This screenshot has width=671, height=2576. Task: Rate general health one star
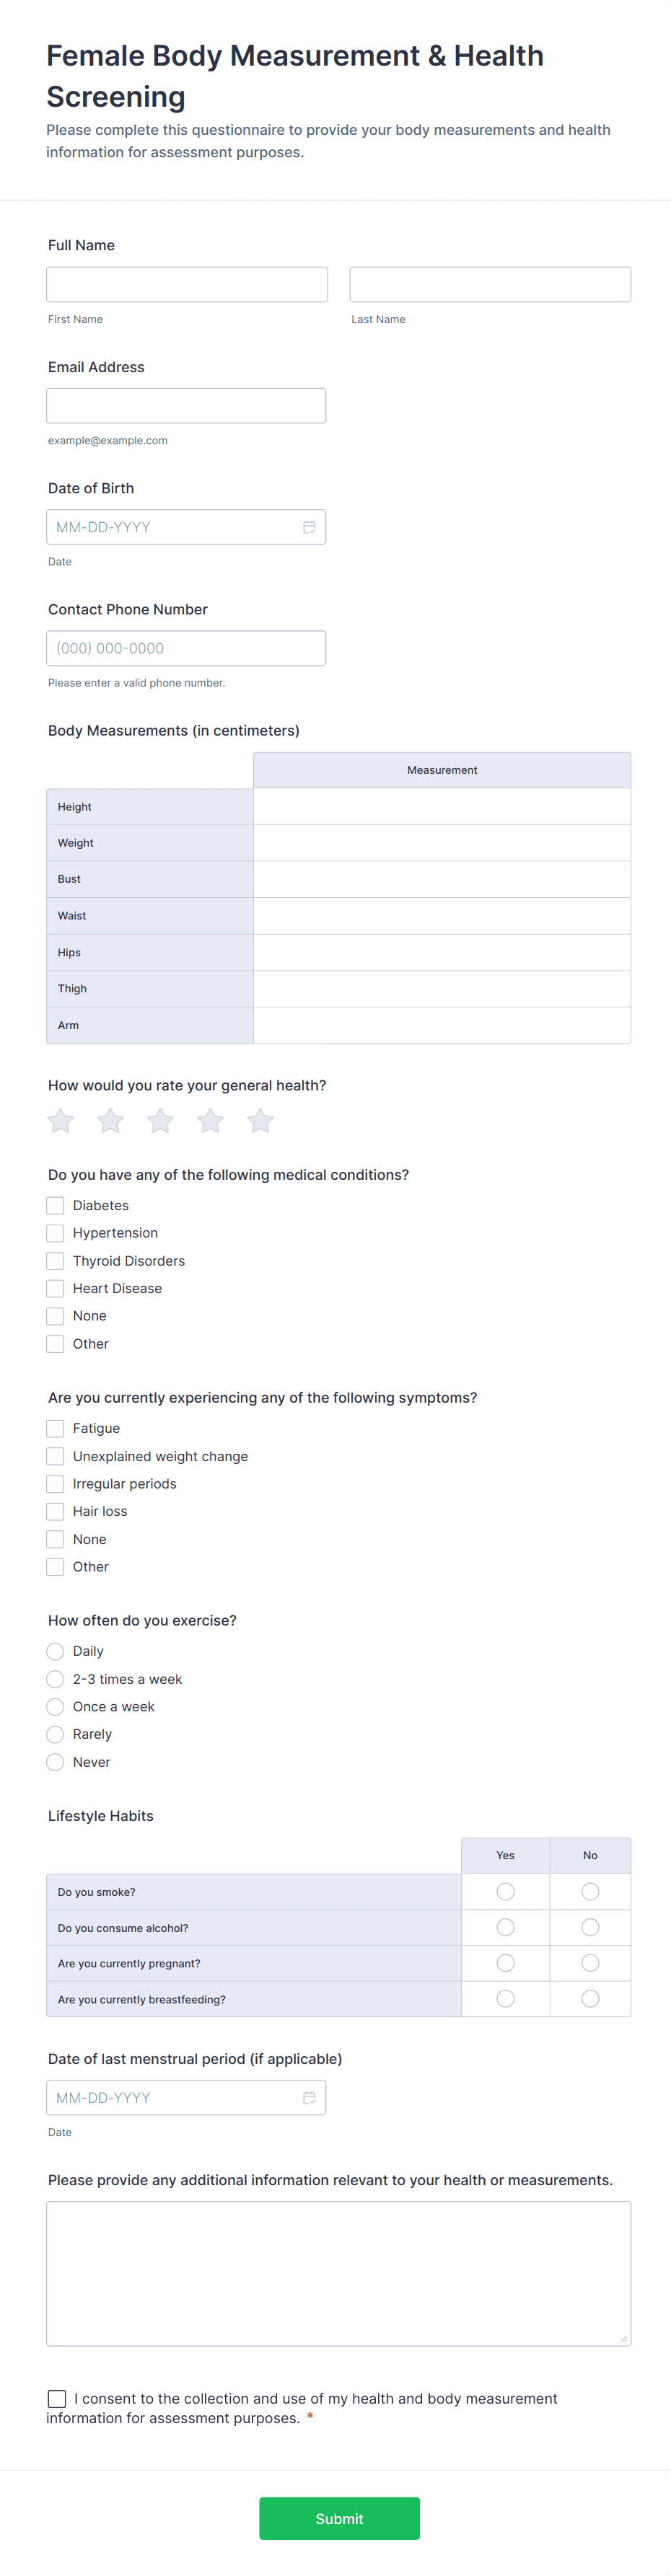click(61, 1121)
